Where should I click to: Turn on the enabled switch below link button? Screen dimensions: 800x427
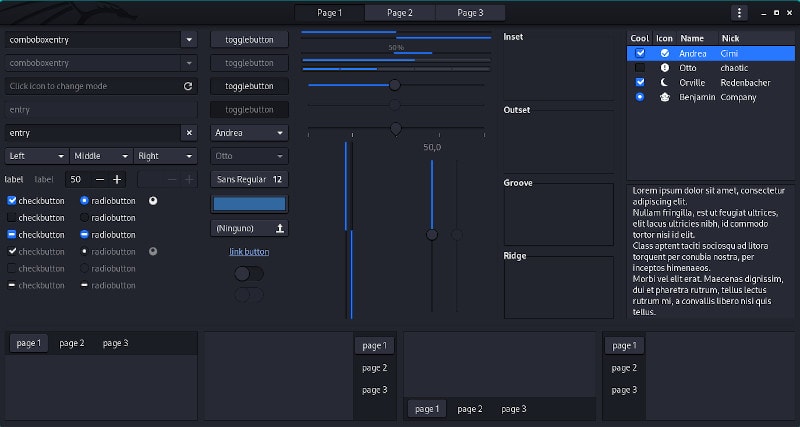(249, 273)
